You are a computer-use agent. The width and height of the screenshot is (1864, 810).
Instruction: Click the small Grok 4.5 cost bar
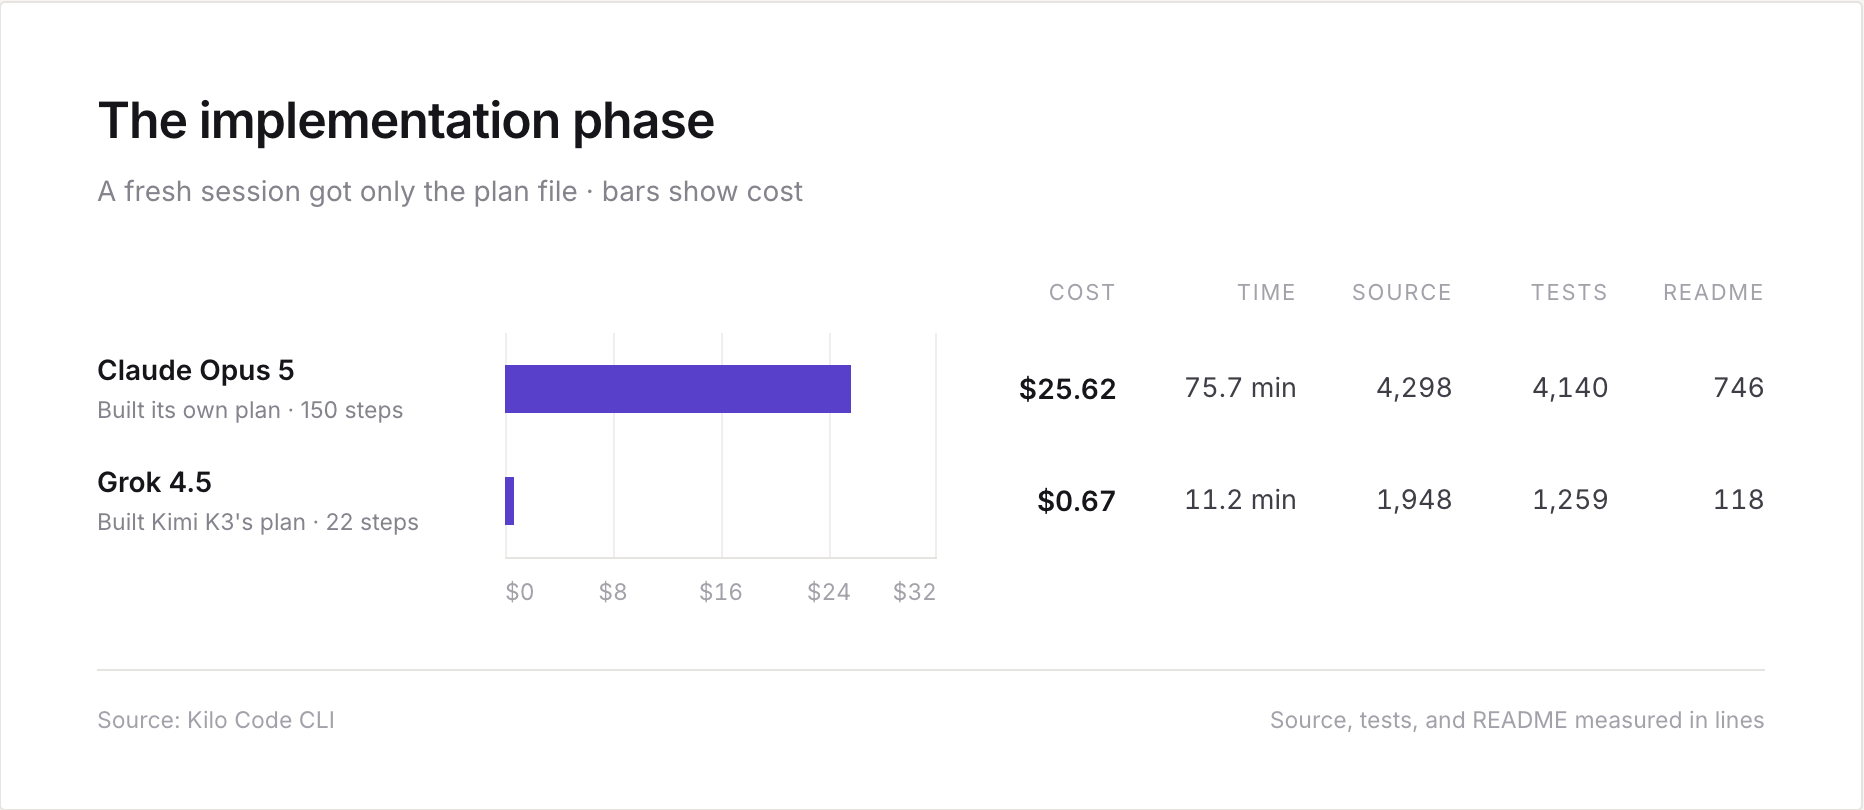pos(510,501)
